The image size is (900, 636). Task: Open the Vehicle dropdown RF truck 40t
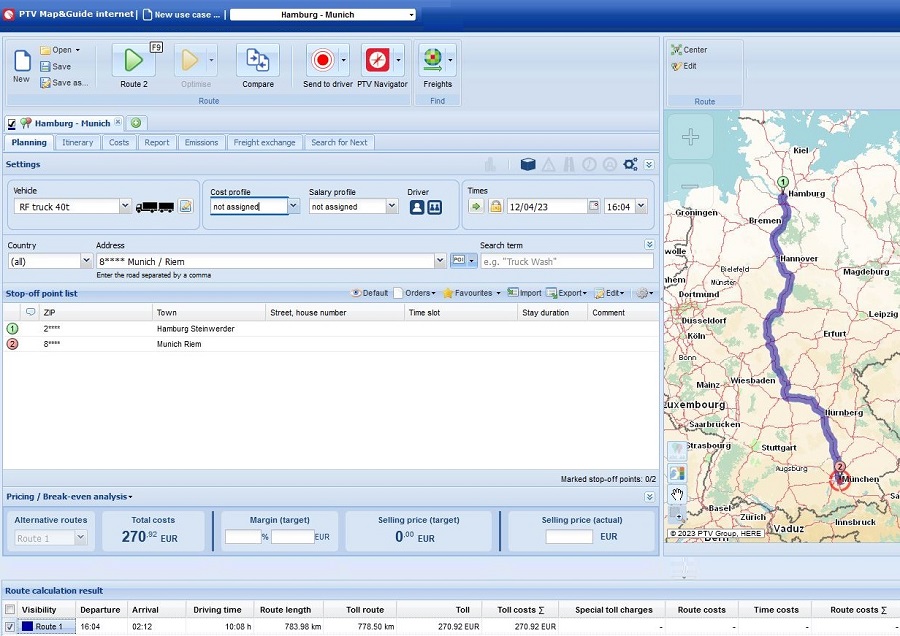125,206
